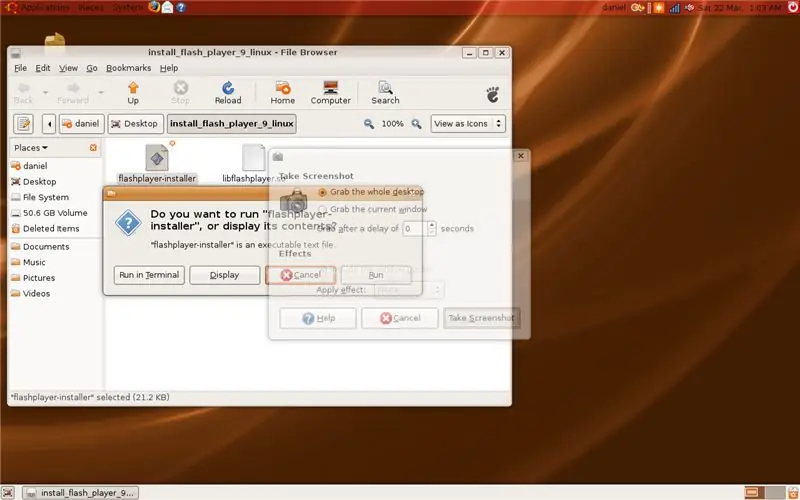Open the Back history dropdown arrow
Image resolution: width=800 pixels, height=500 pixels.
(x=45, y=92)
